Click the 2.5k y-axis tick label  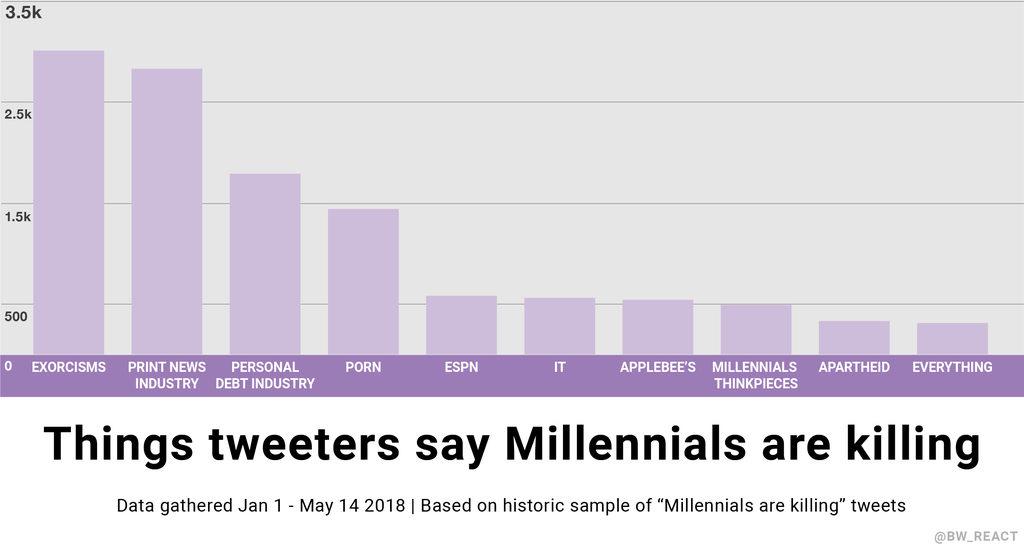[18, 115]
